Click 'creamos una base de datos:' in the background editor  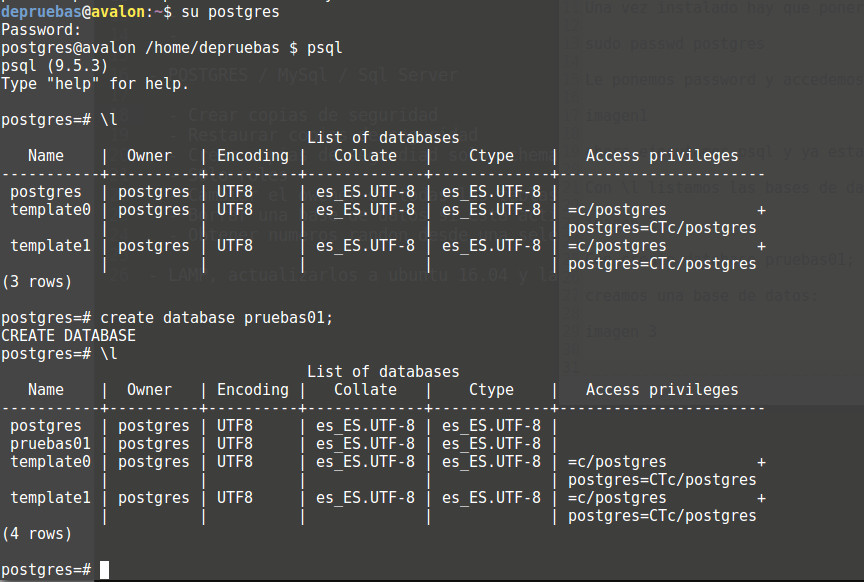click(702, 296)
